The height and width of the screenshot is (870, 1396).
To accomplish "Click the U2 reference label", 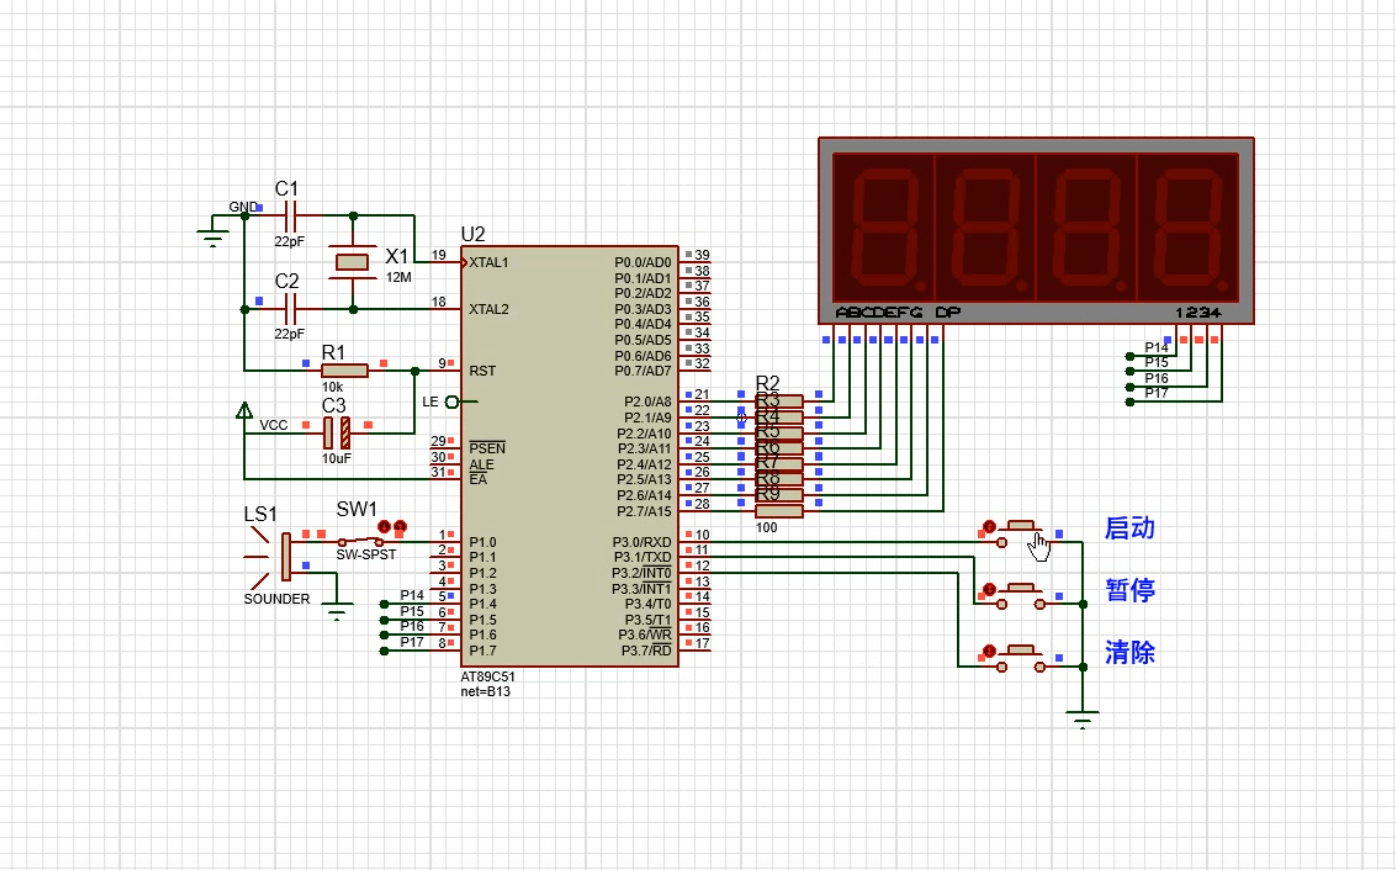I will 473,234.
